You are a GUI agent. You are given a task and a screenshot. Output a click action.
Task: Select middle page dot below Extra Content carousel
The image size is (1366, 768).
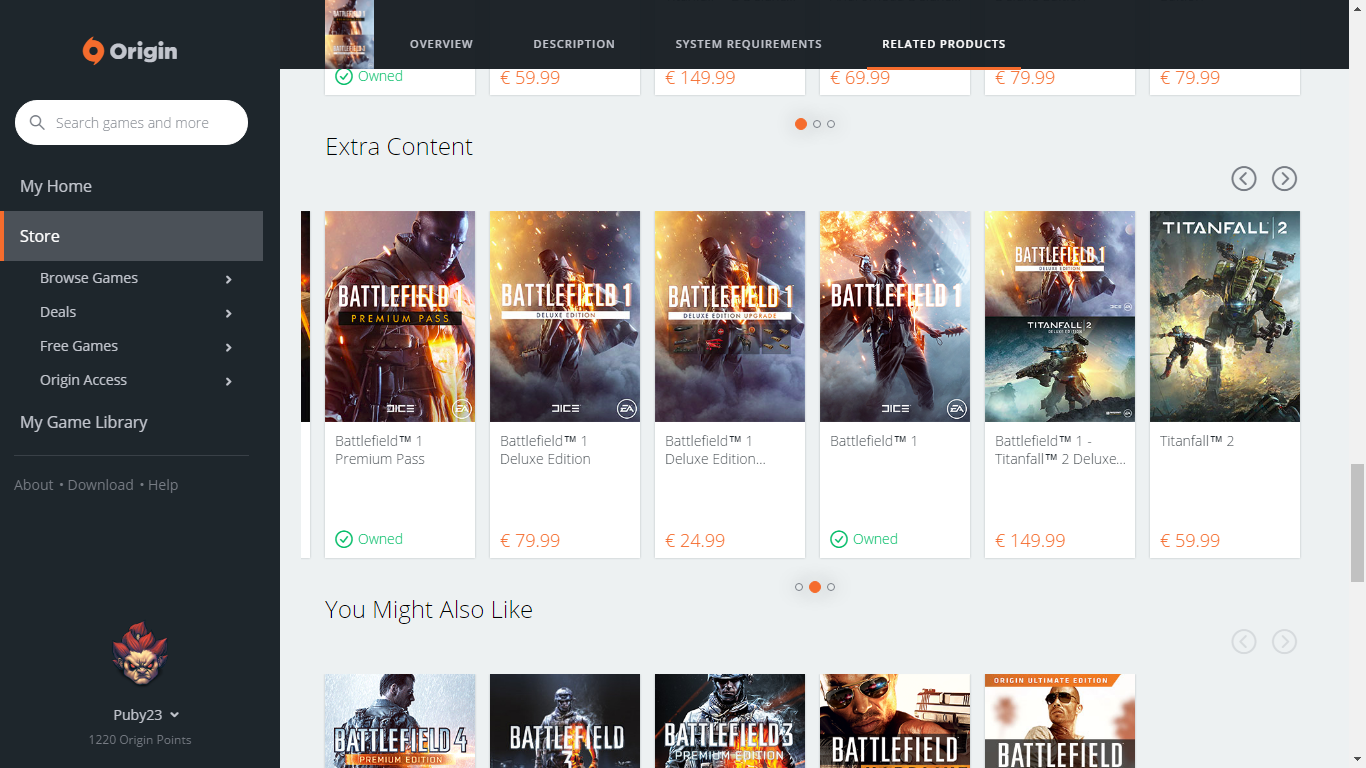pyautogui.click(x=815, y=587)
